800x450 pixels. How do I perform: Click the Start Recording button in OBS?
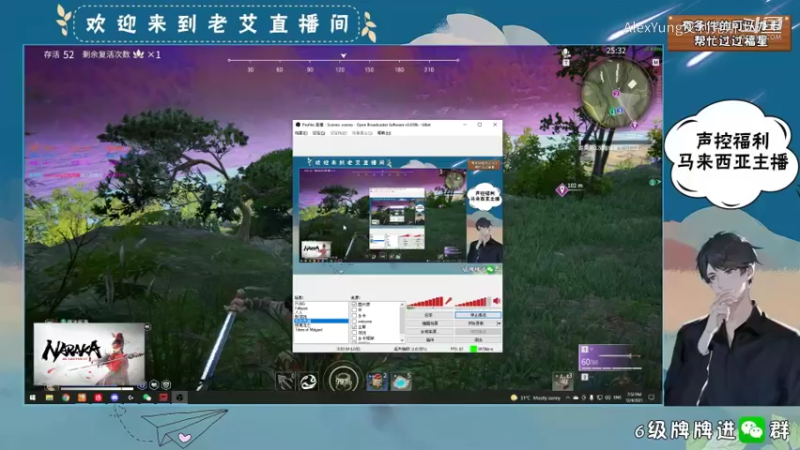point(476,323)
